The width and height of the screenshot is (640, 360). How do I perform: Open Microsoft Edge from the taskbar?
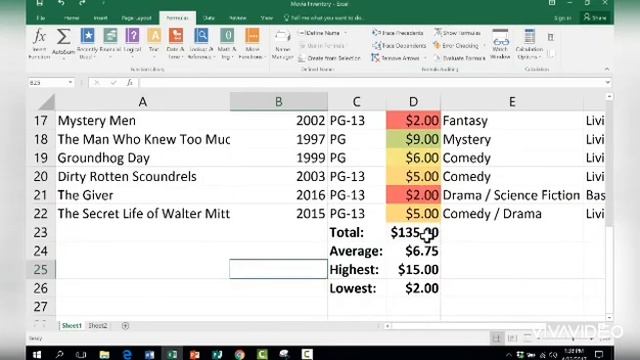[127, 354]
